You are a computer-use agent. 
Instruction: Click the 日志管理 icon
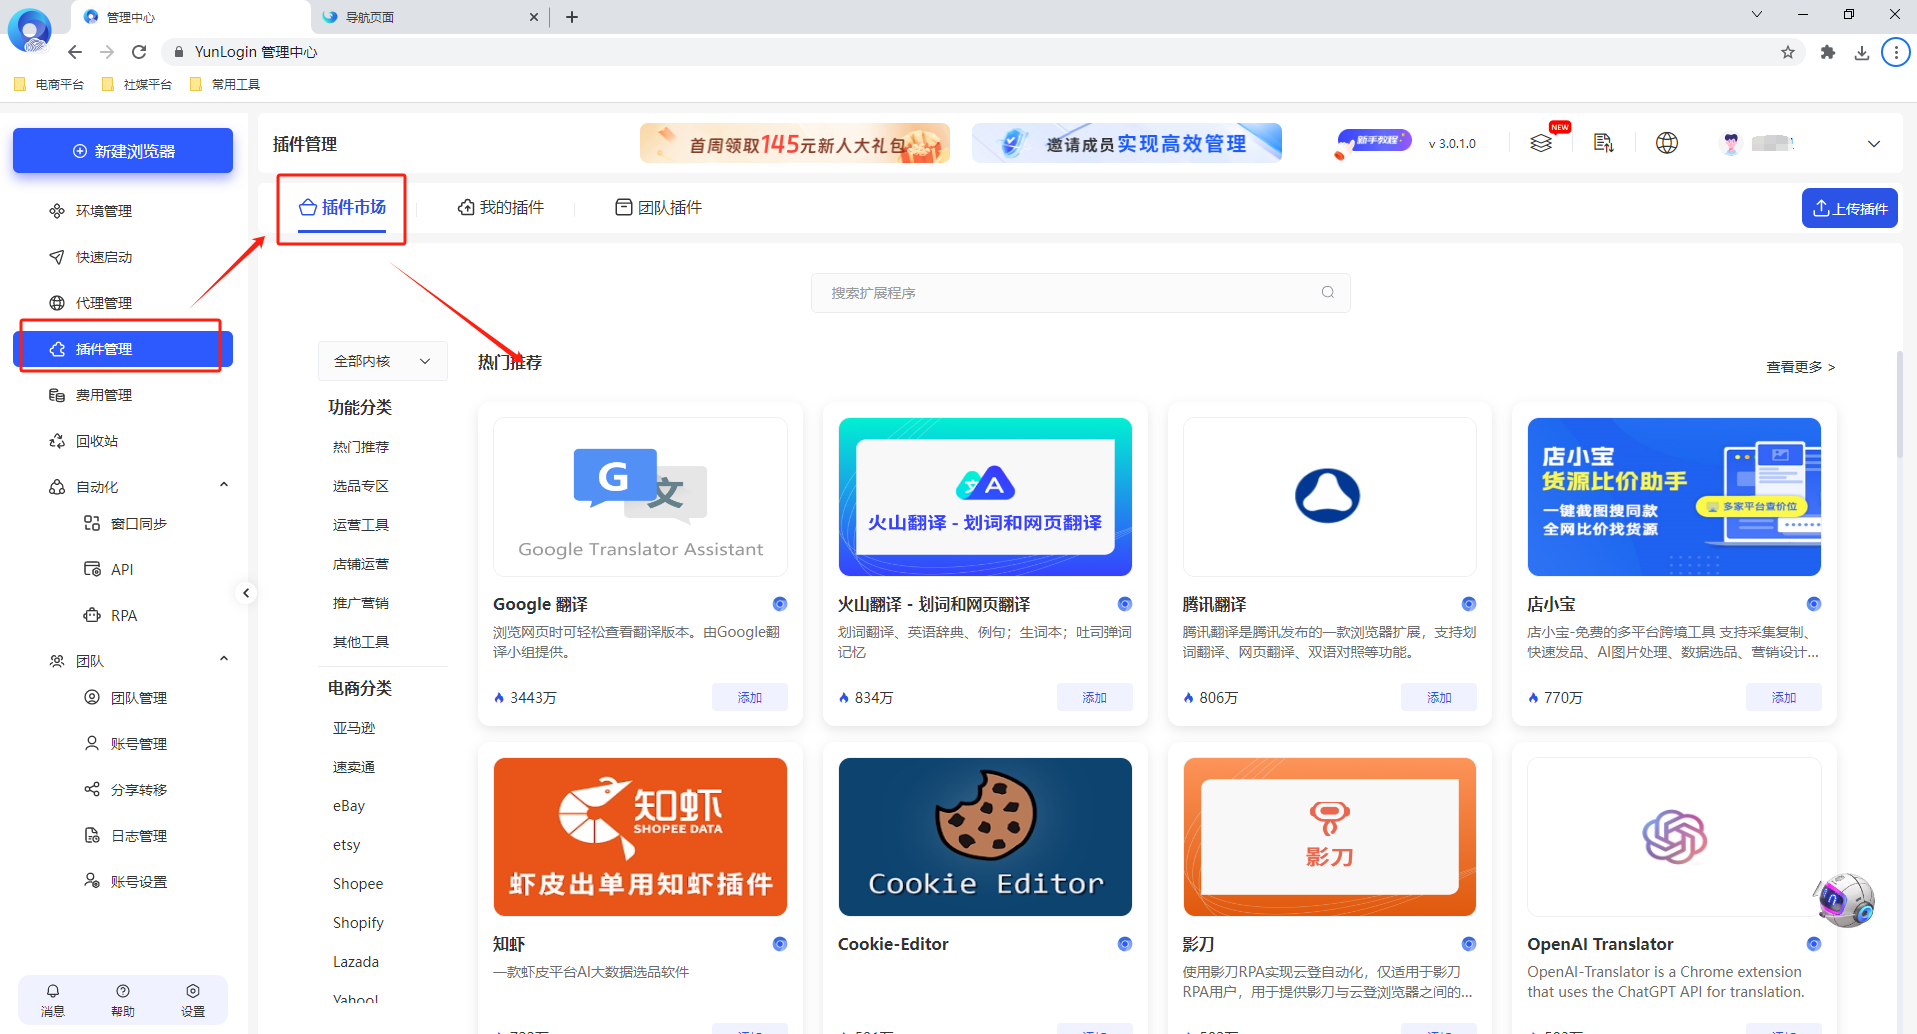(x=92, y=835)
